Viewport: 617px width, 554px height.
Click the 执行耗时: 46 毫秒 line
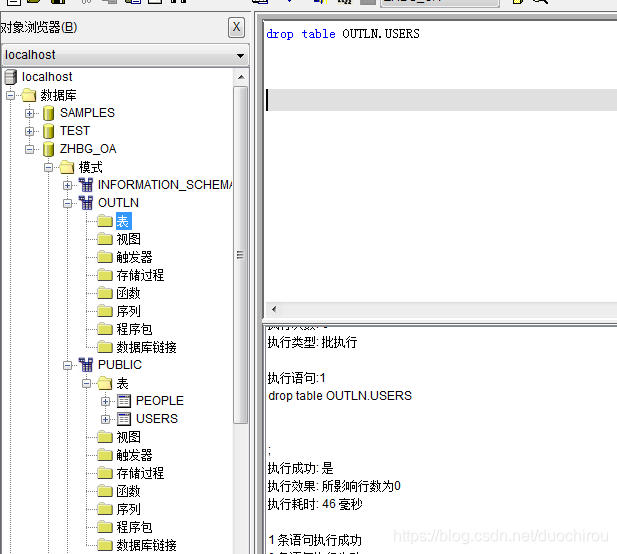315,504
